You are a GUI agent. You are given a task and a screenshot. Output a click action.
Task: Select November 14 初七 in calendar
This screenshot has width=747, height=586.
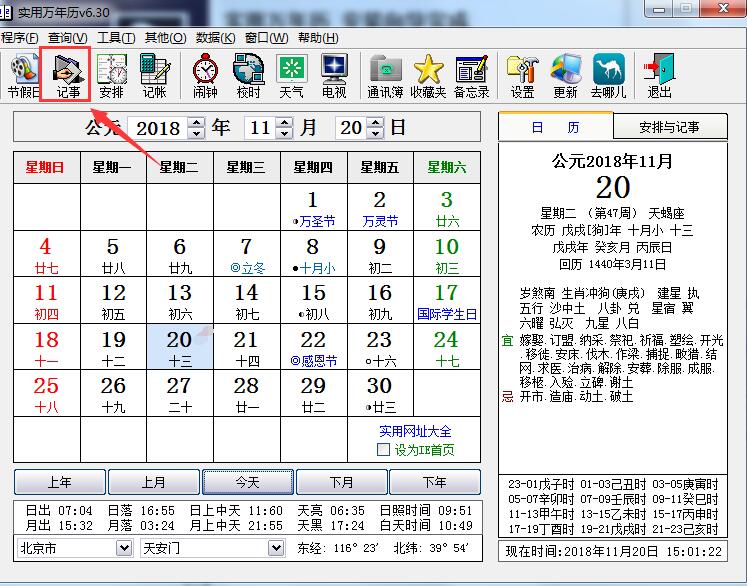coord(247,300)
